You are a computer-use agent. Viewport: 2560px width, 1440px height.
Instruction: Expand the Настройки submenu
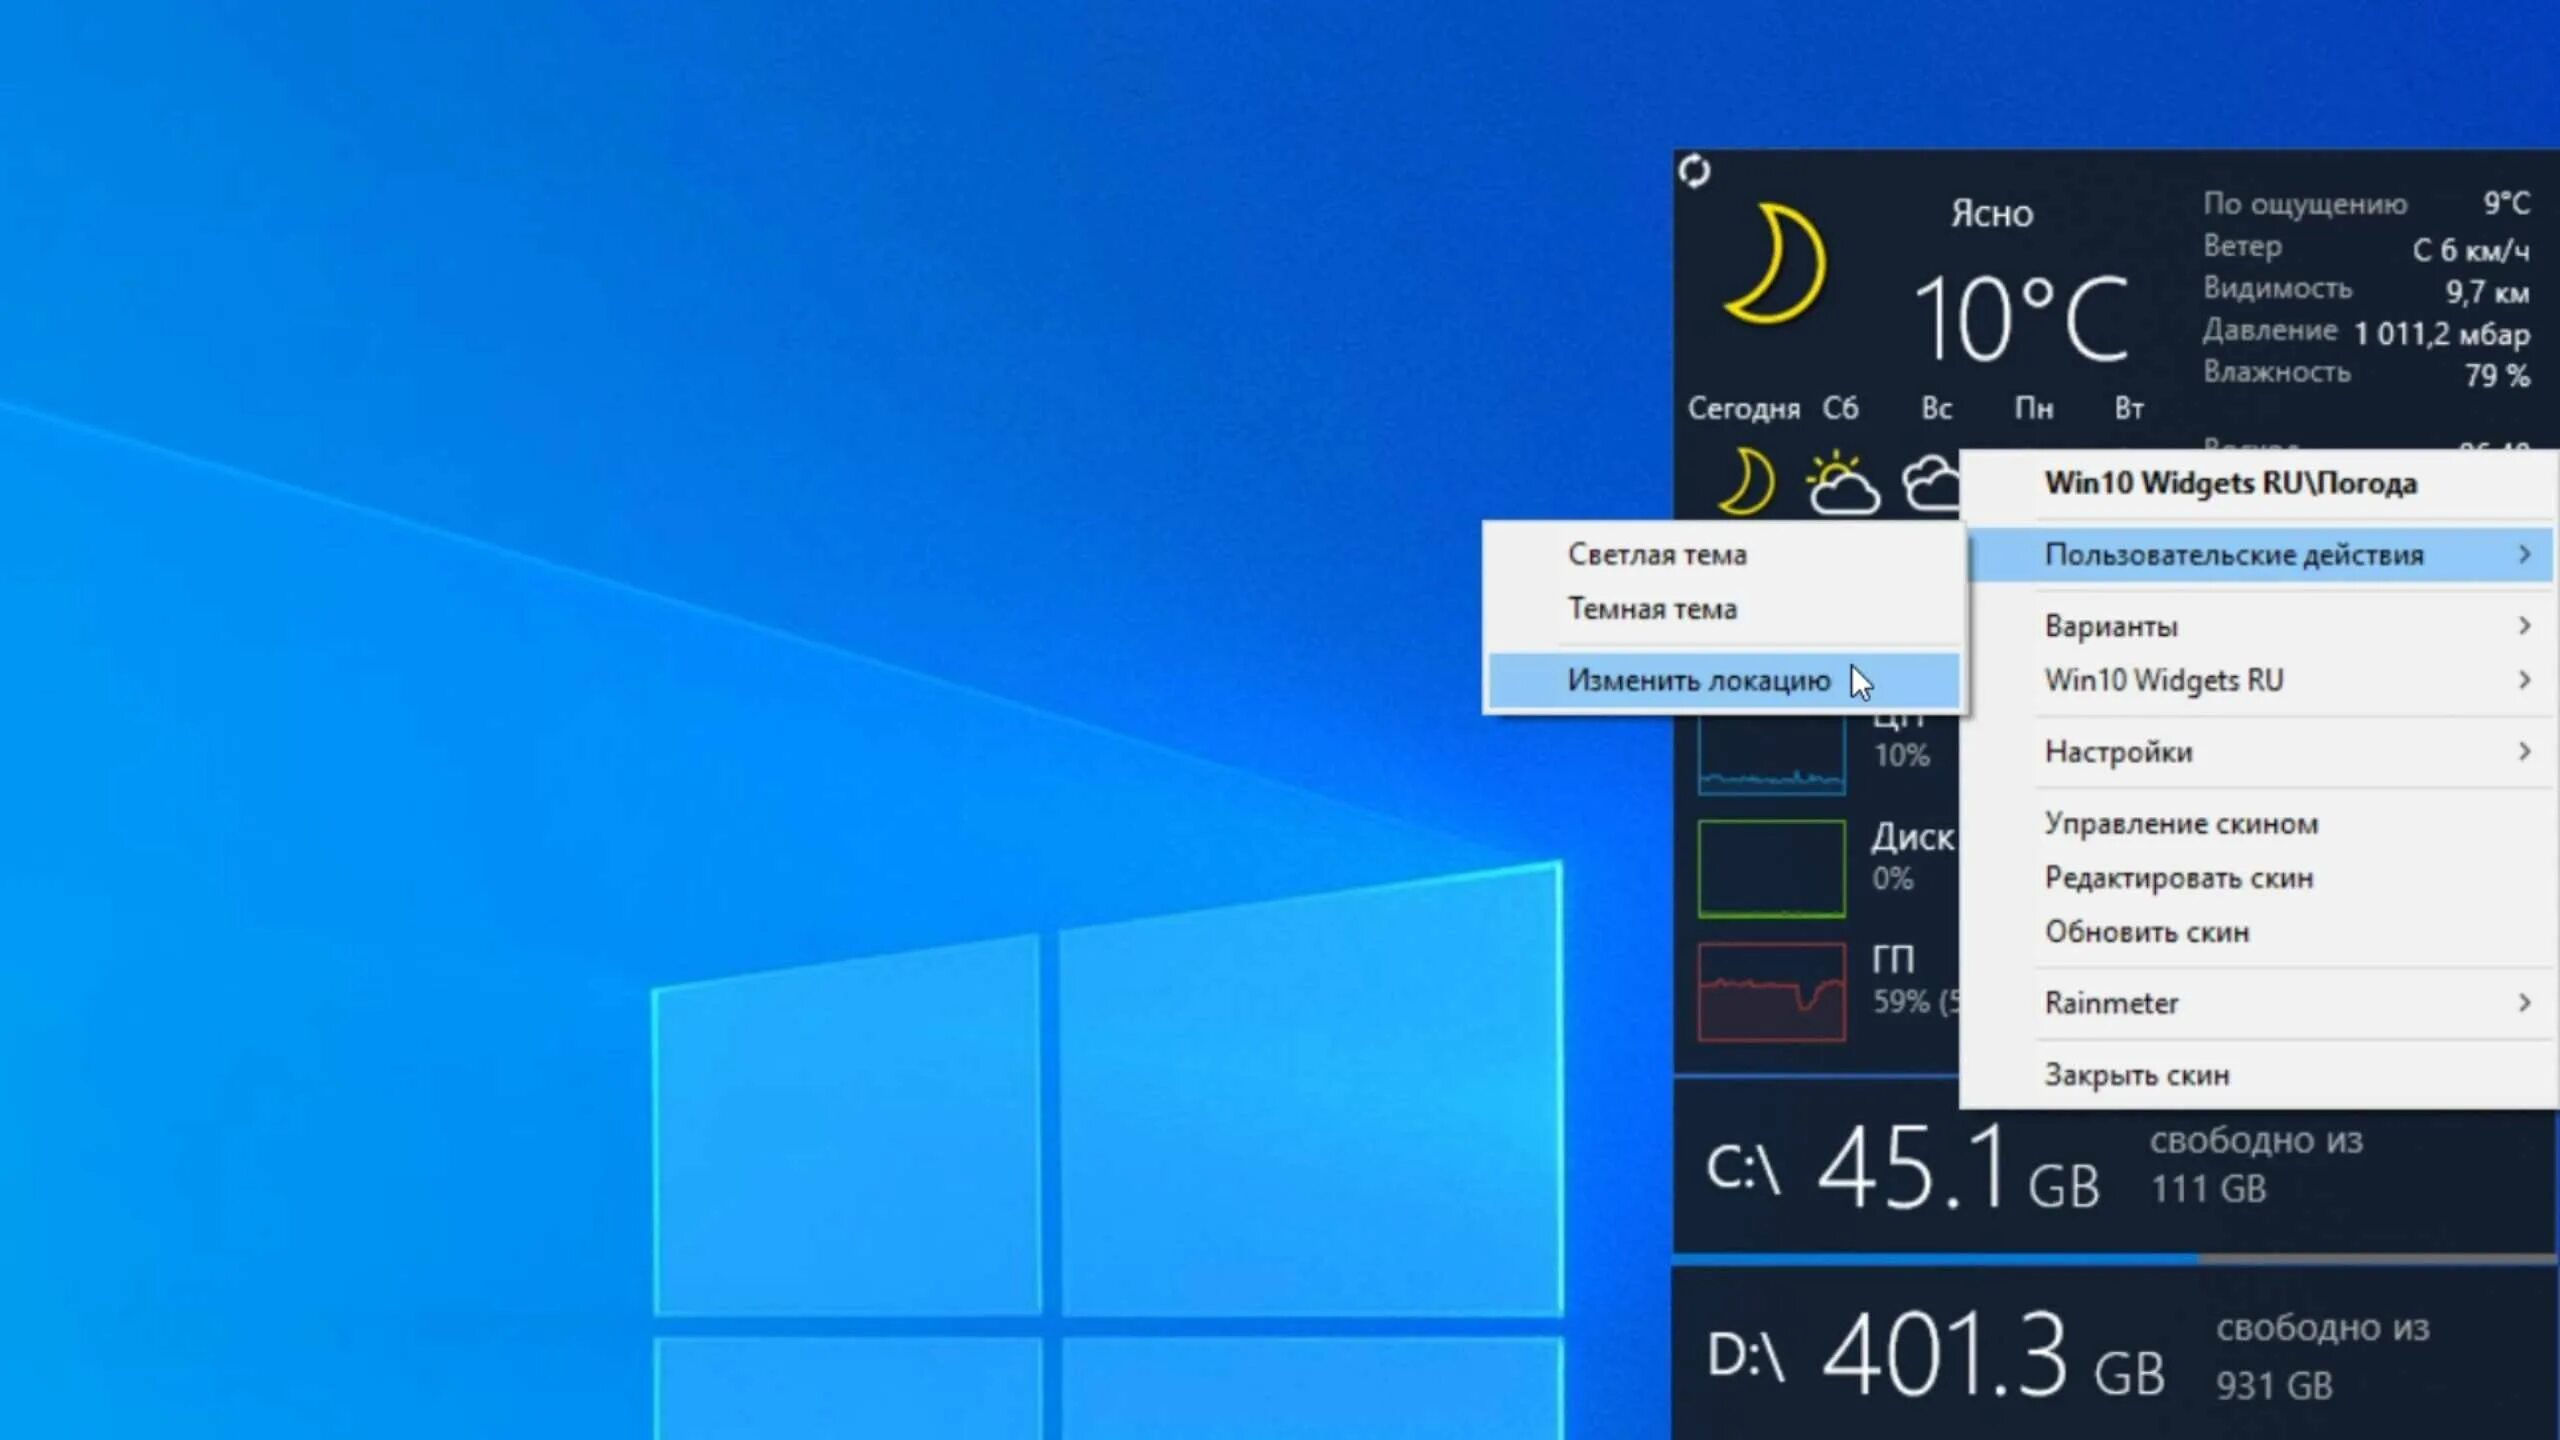pos(2119,752)
